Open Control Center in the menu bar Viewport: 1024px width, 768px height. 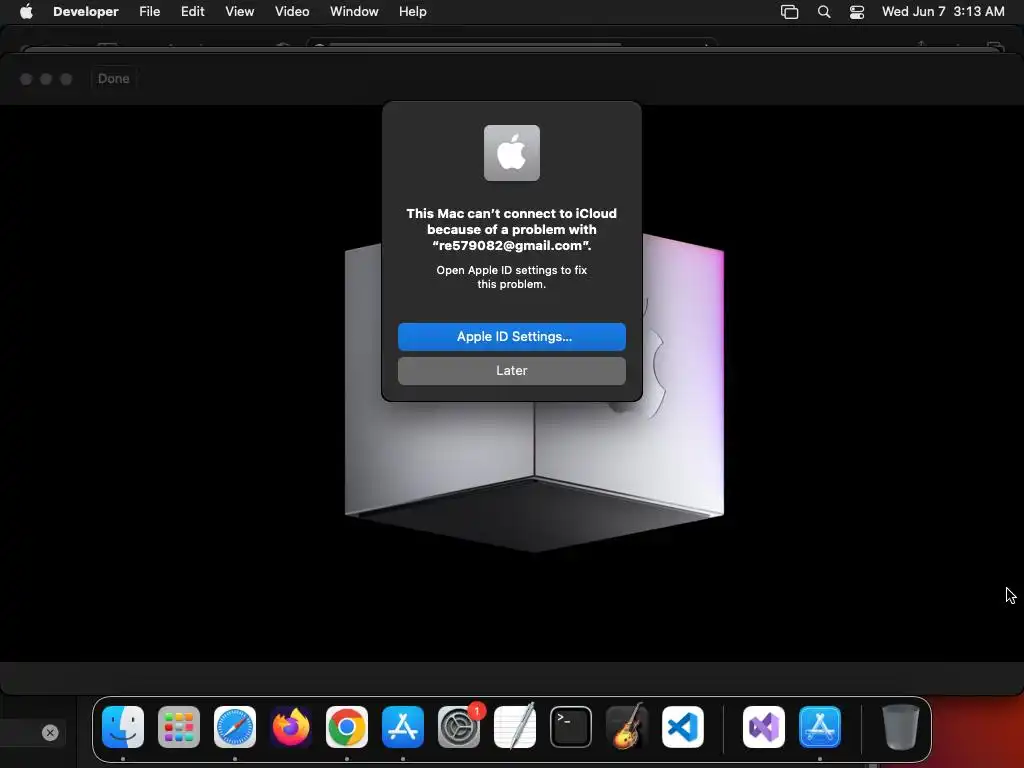(x=857, y=12)
